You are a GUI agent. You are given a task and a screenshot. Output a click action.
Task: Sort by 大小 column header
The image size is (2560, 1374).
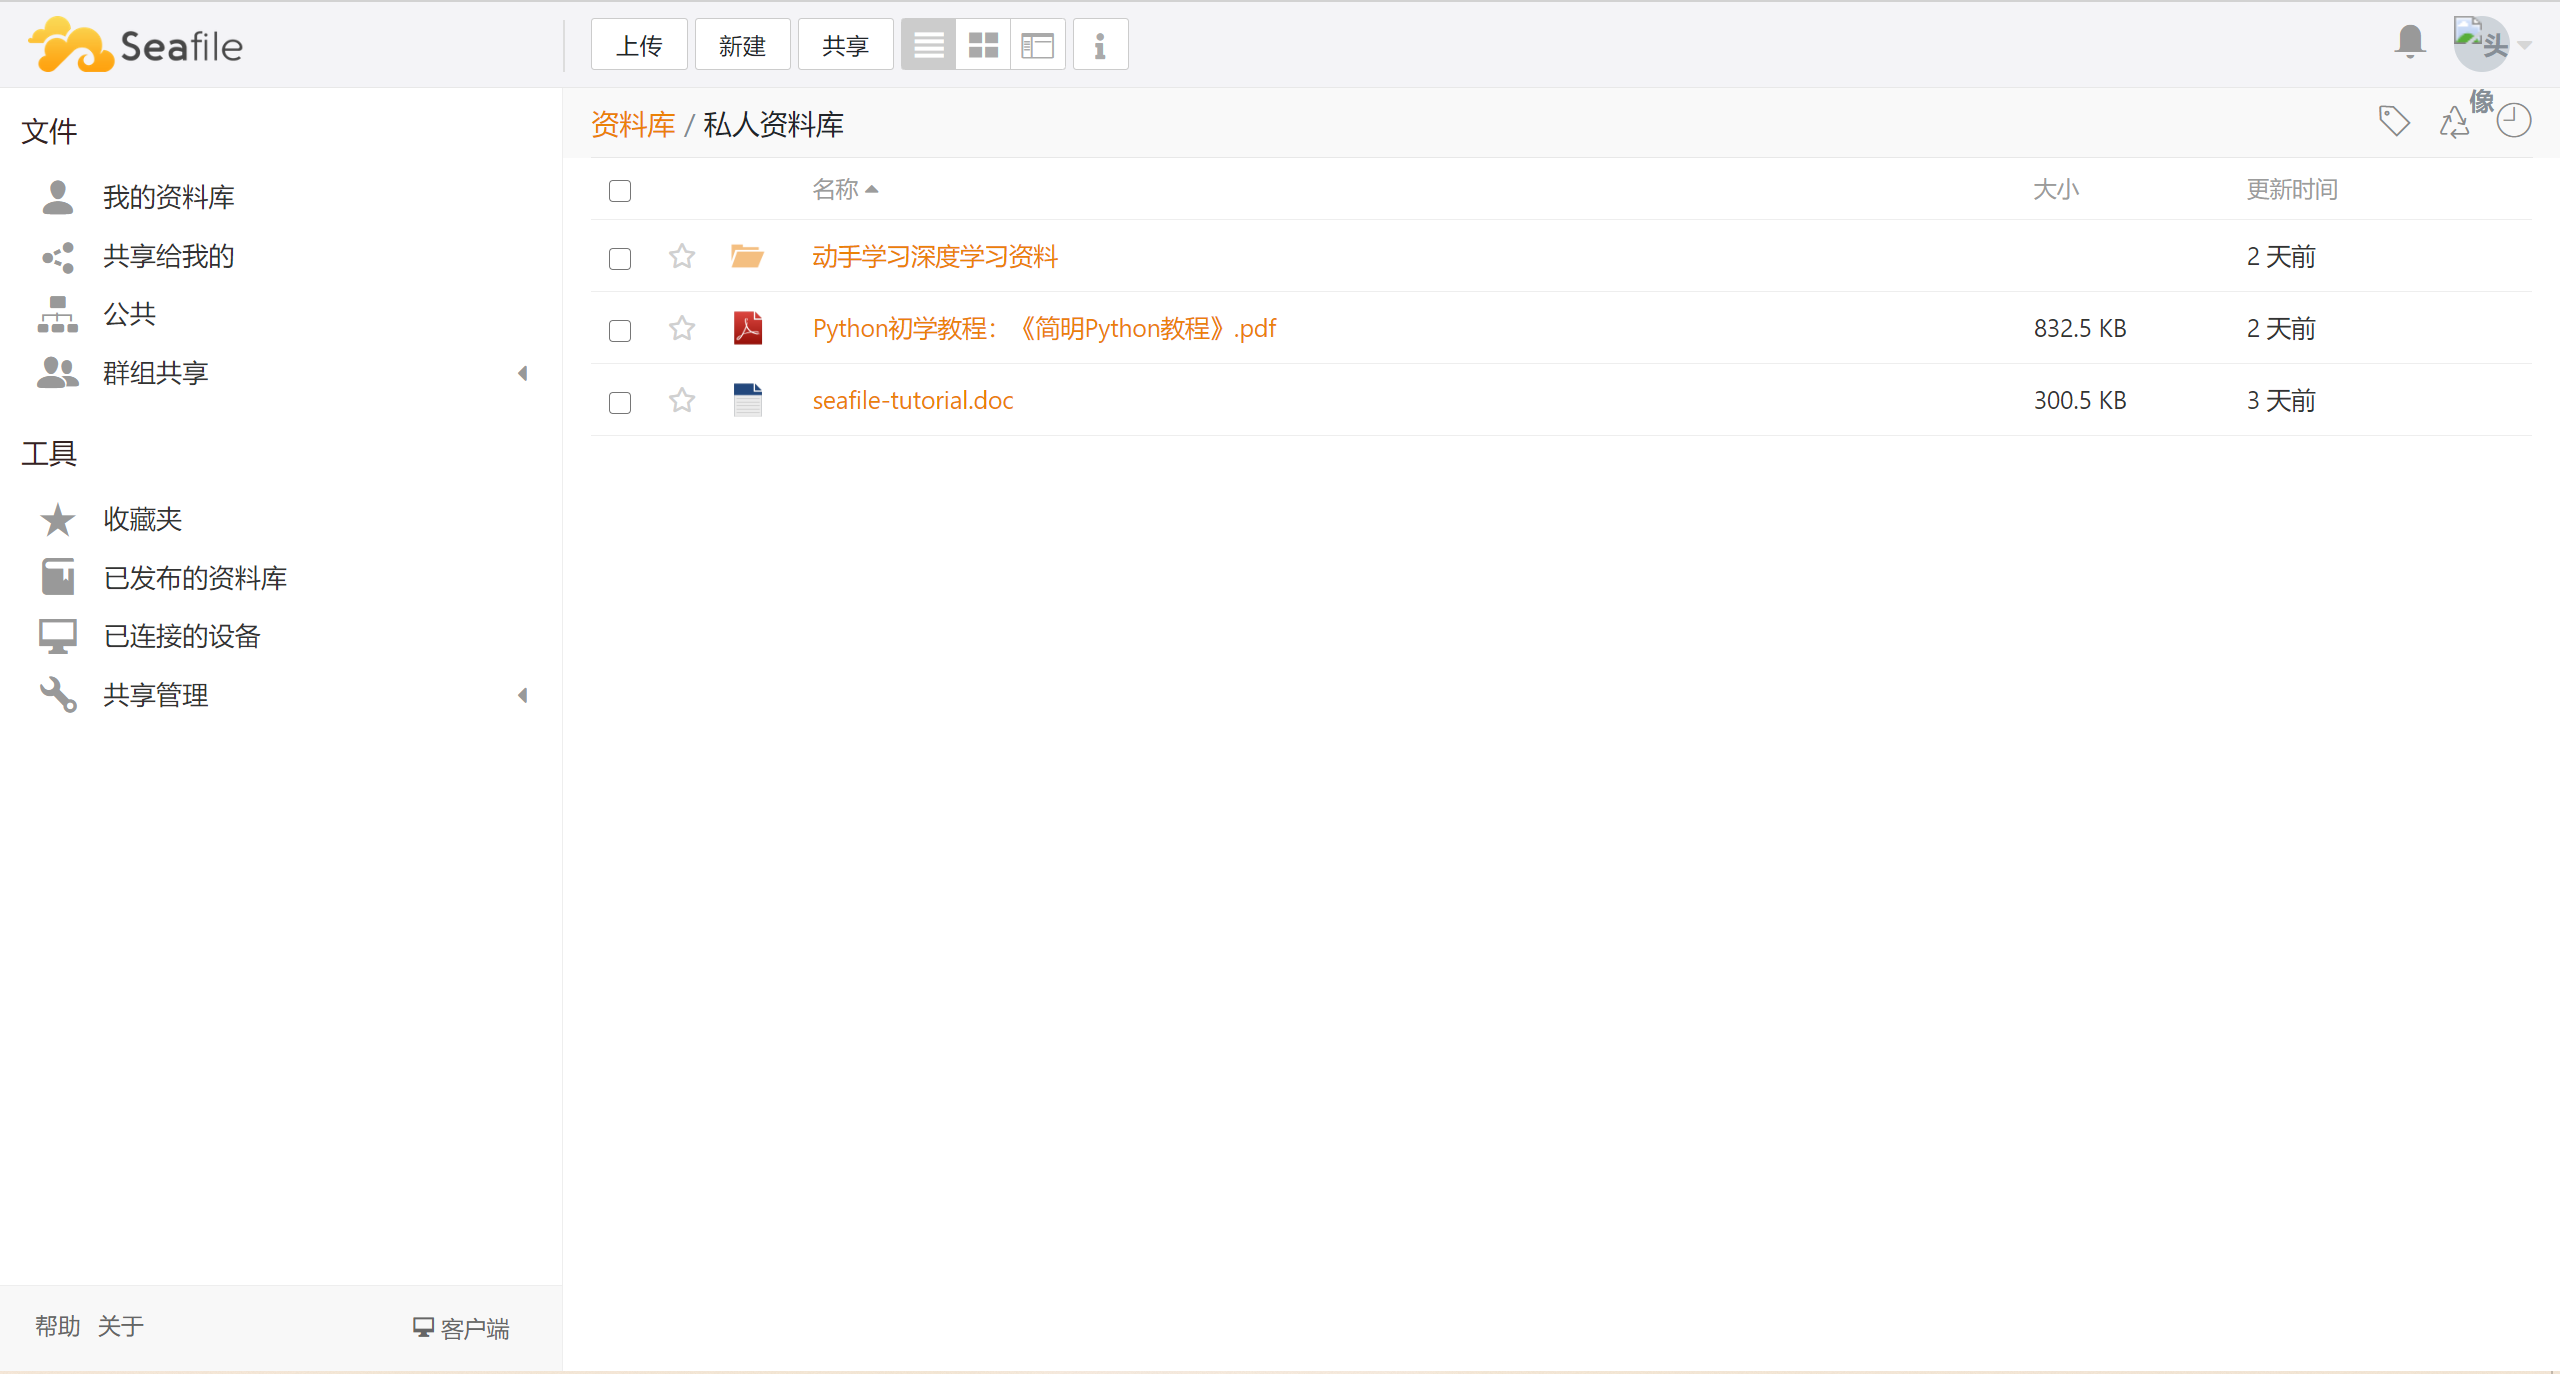pyautogui.click(x=2056, y=189)
